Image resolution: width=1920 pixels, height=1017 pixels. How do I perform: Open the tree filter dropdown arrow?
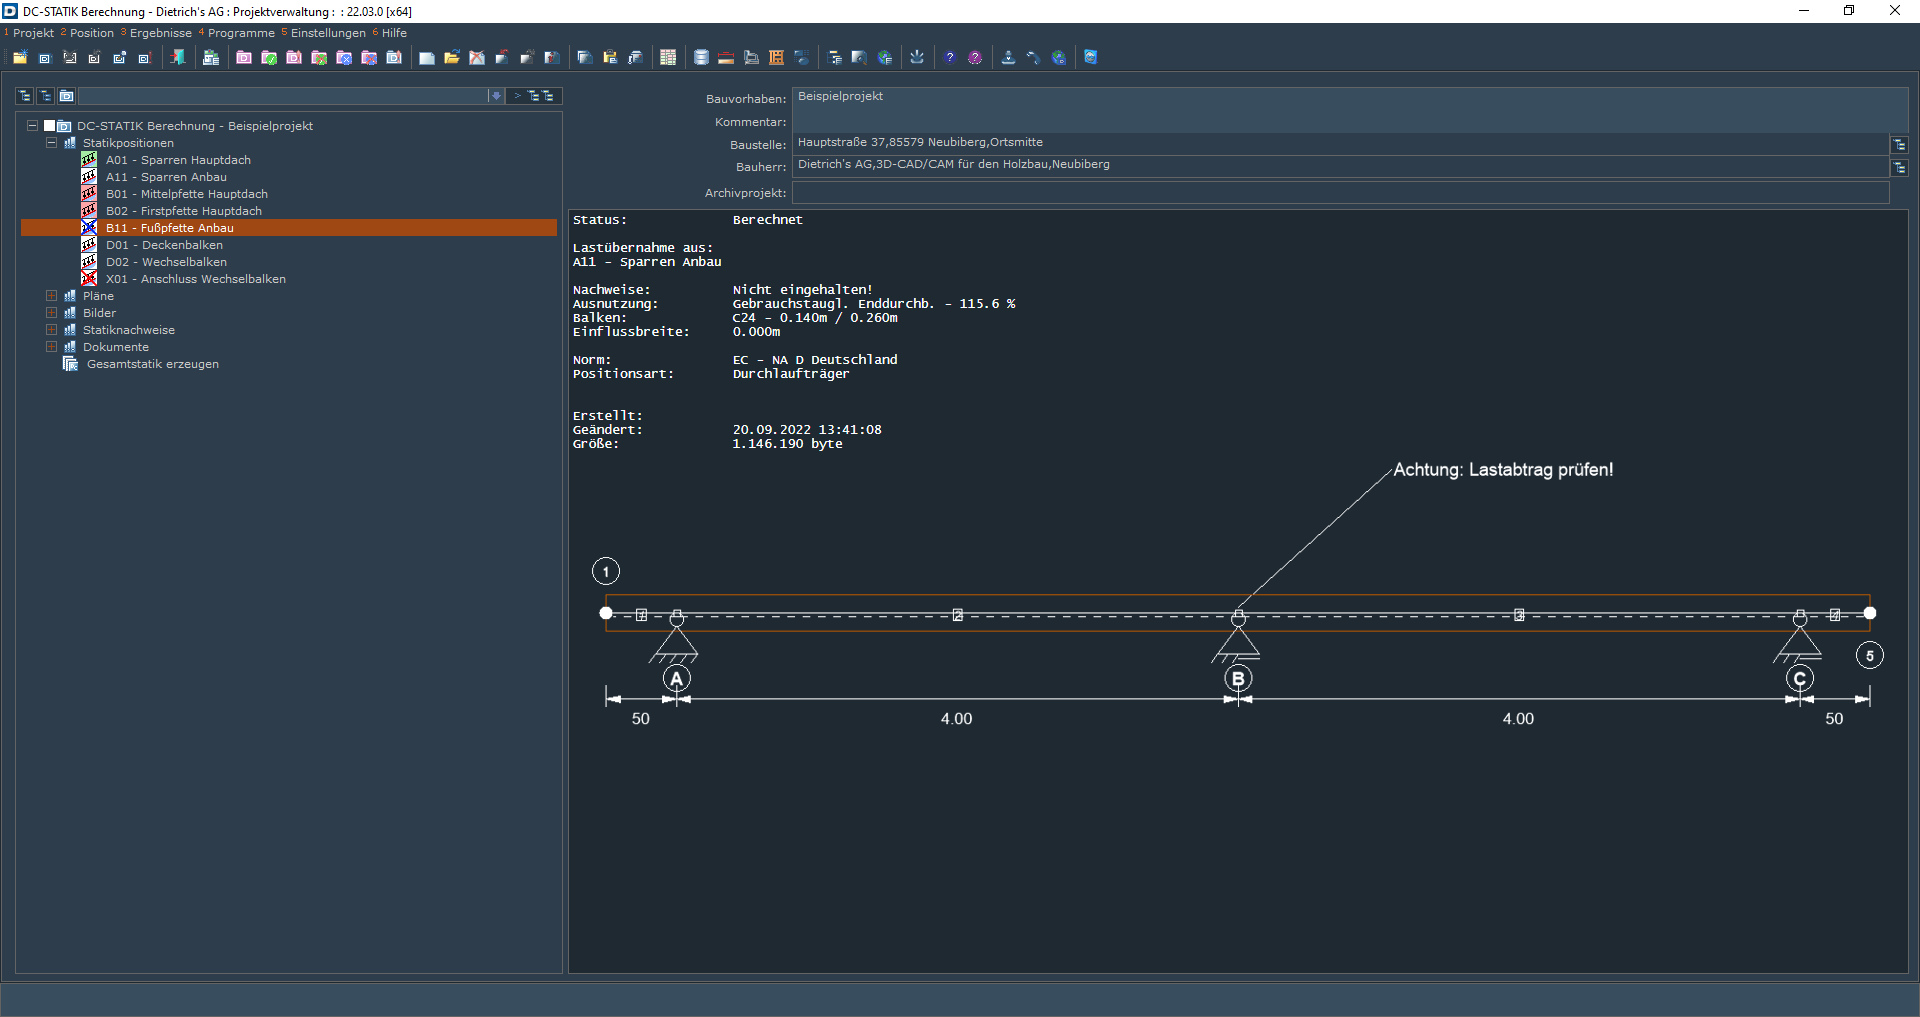point(496,96)
